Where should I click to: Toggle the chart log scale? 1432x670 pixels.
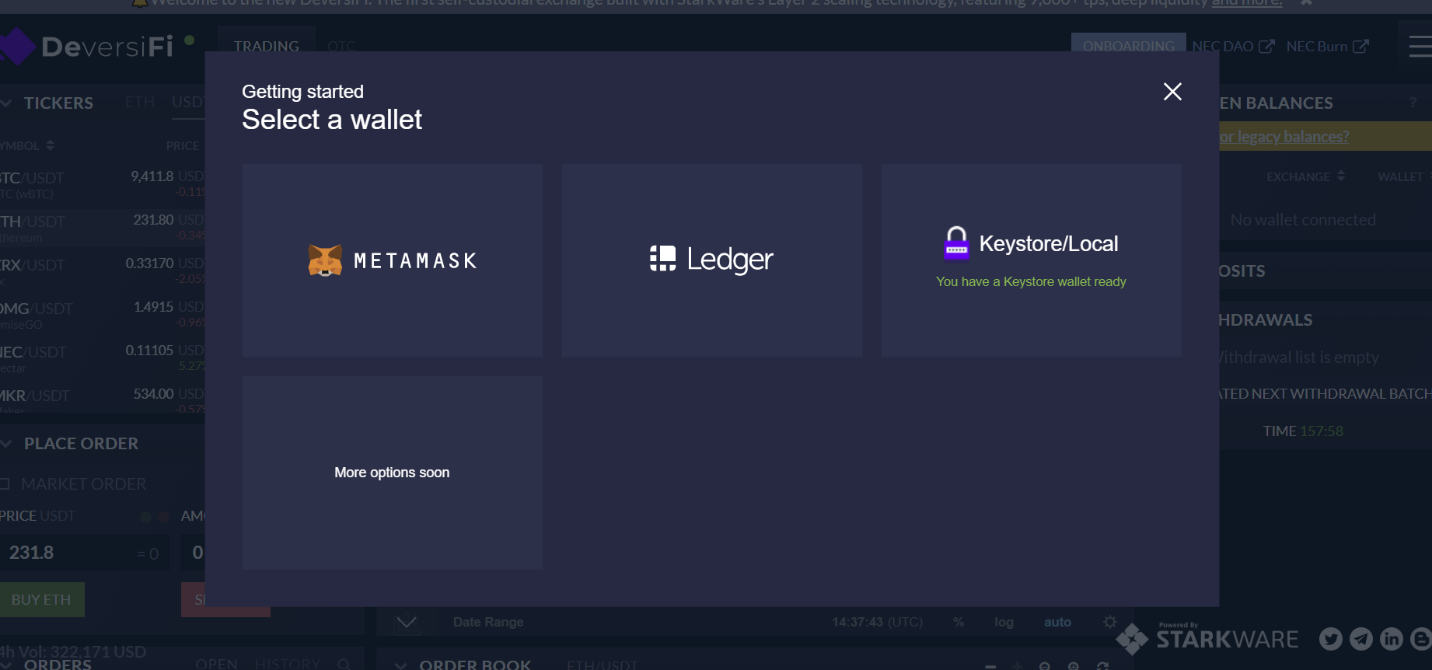1004,622
